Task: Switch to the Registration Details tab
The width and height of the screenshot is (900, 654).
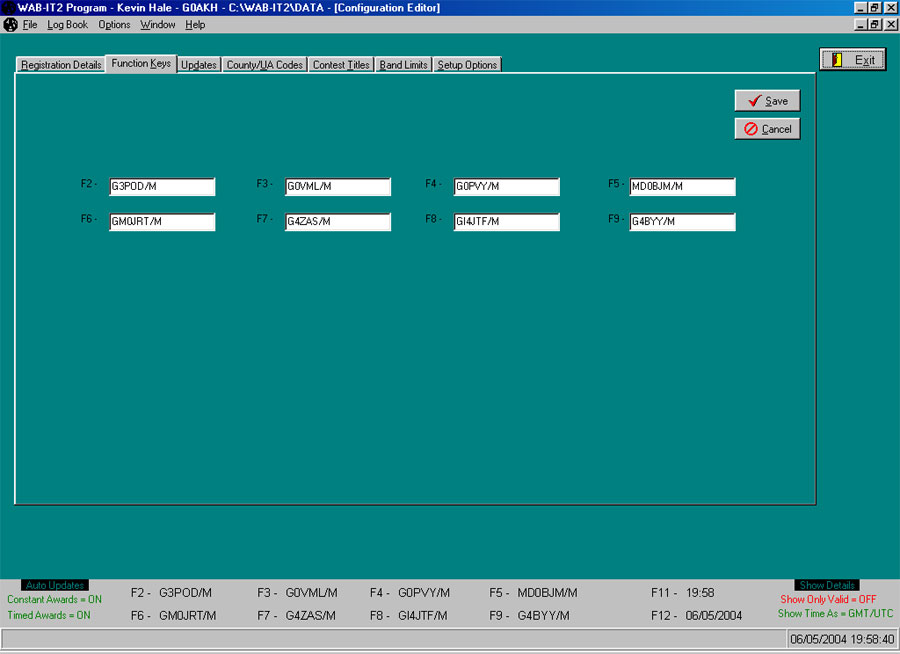Action: coord(59,63)
